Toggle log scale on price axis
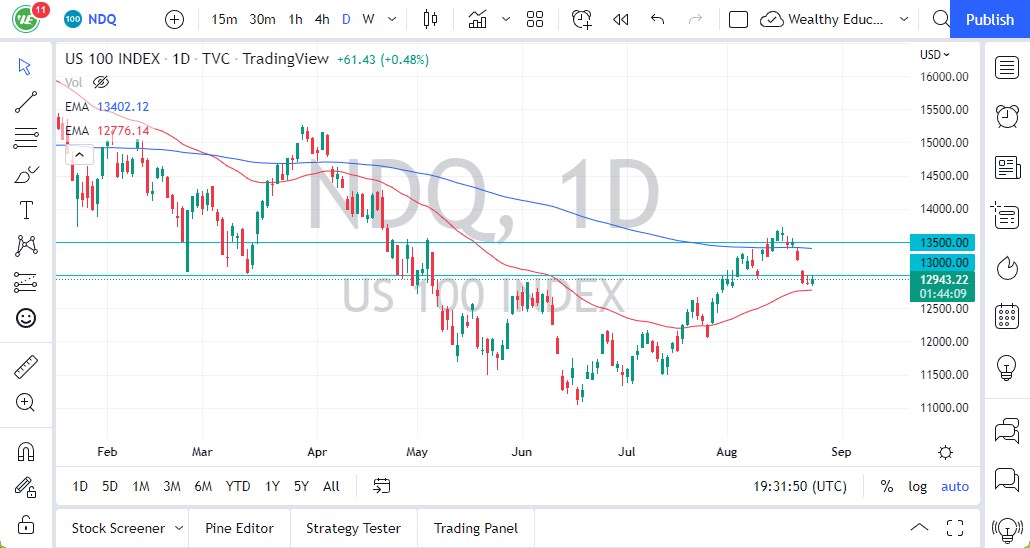Screen dimensions: 1030x548 (917, 486)
